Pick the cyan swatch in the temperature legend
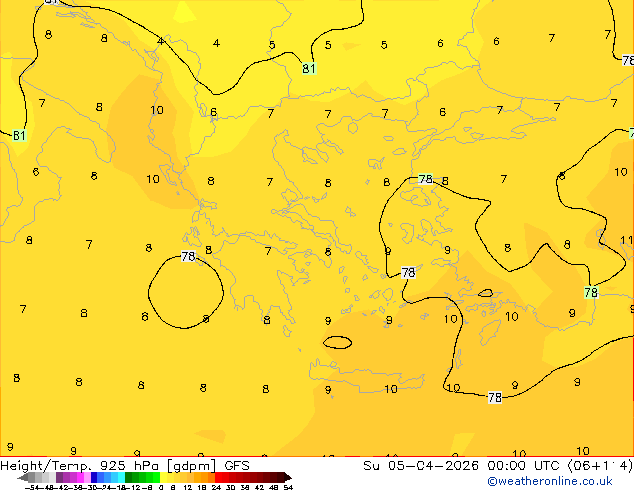 121,477
